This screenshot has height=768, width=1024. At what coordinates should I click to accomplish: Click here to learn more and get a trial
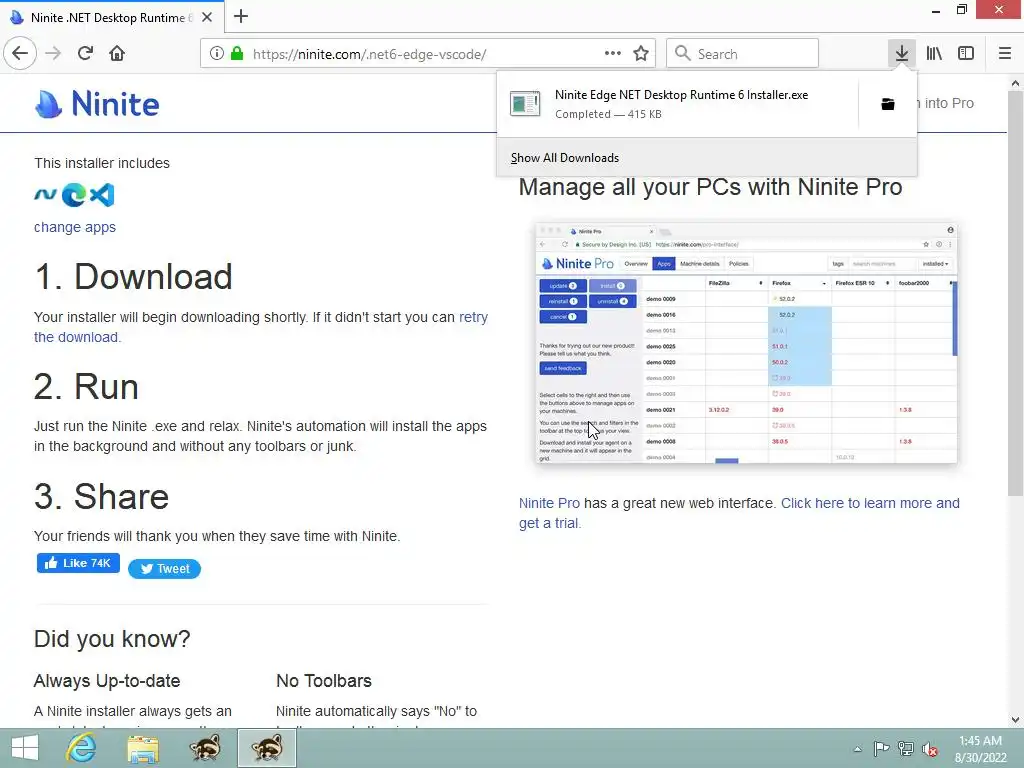pos(739,513)
